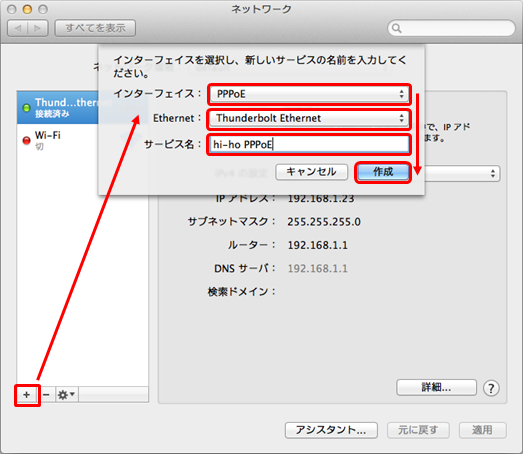Click the 作成 button
The height and width of the screenshot is (454, 523).
[x=383, y=172]
